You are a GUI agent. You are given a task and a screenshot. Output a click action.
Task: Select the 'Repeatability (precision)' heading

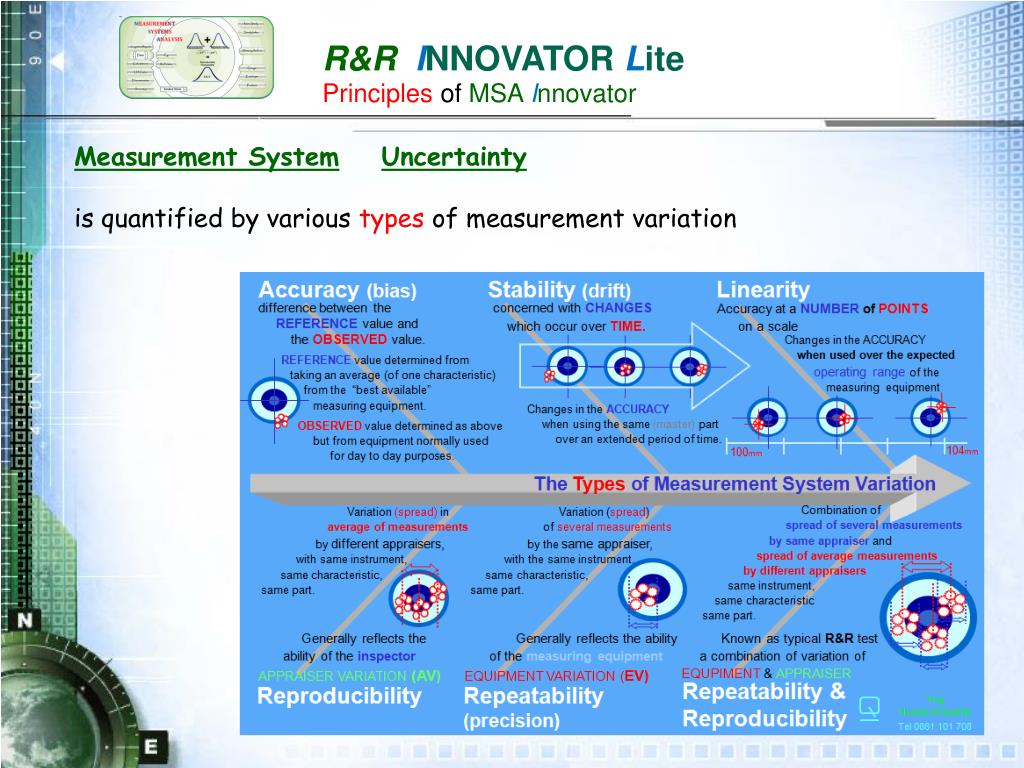pyautogui.click(x=534, y=708)
